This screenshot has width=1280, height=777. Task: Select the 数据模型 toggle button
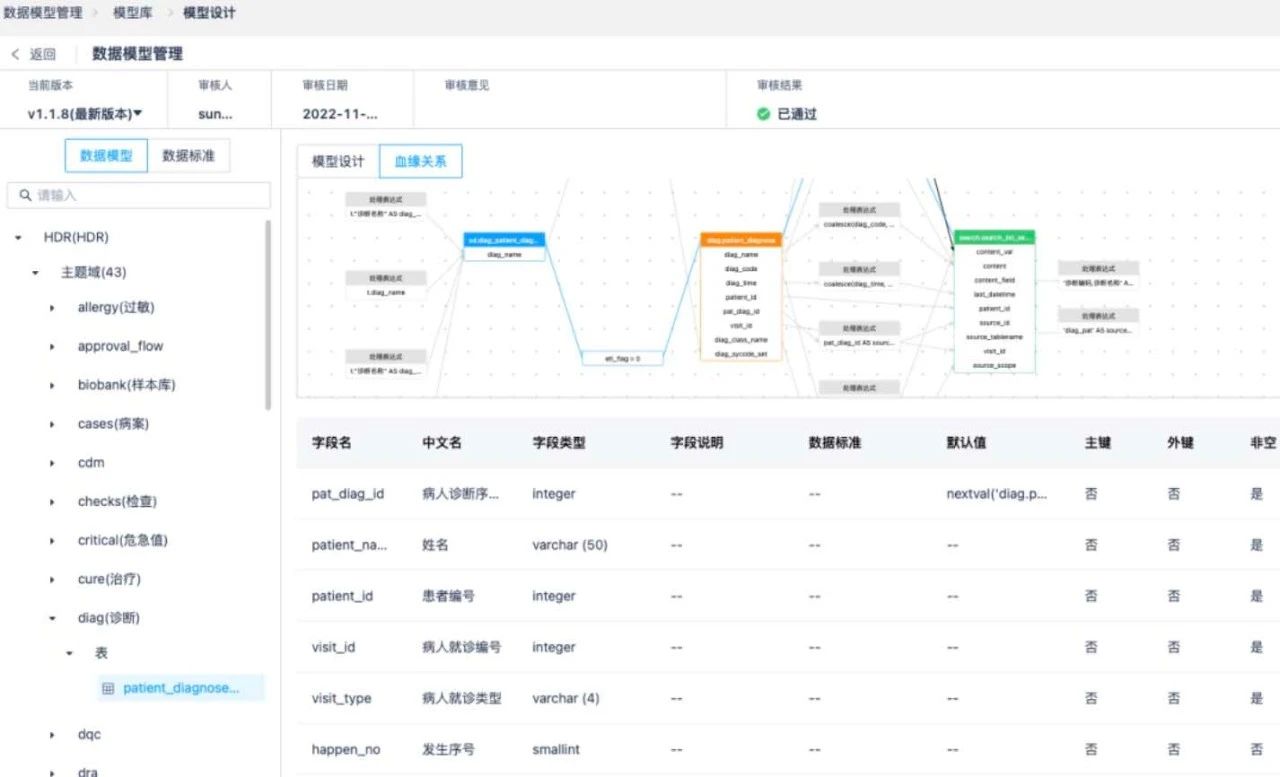coord(106,156)
